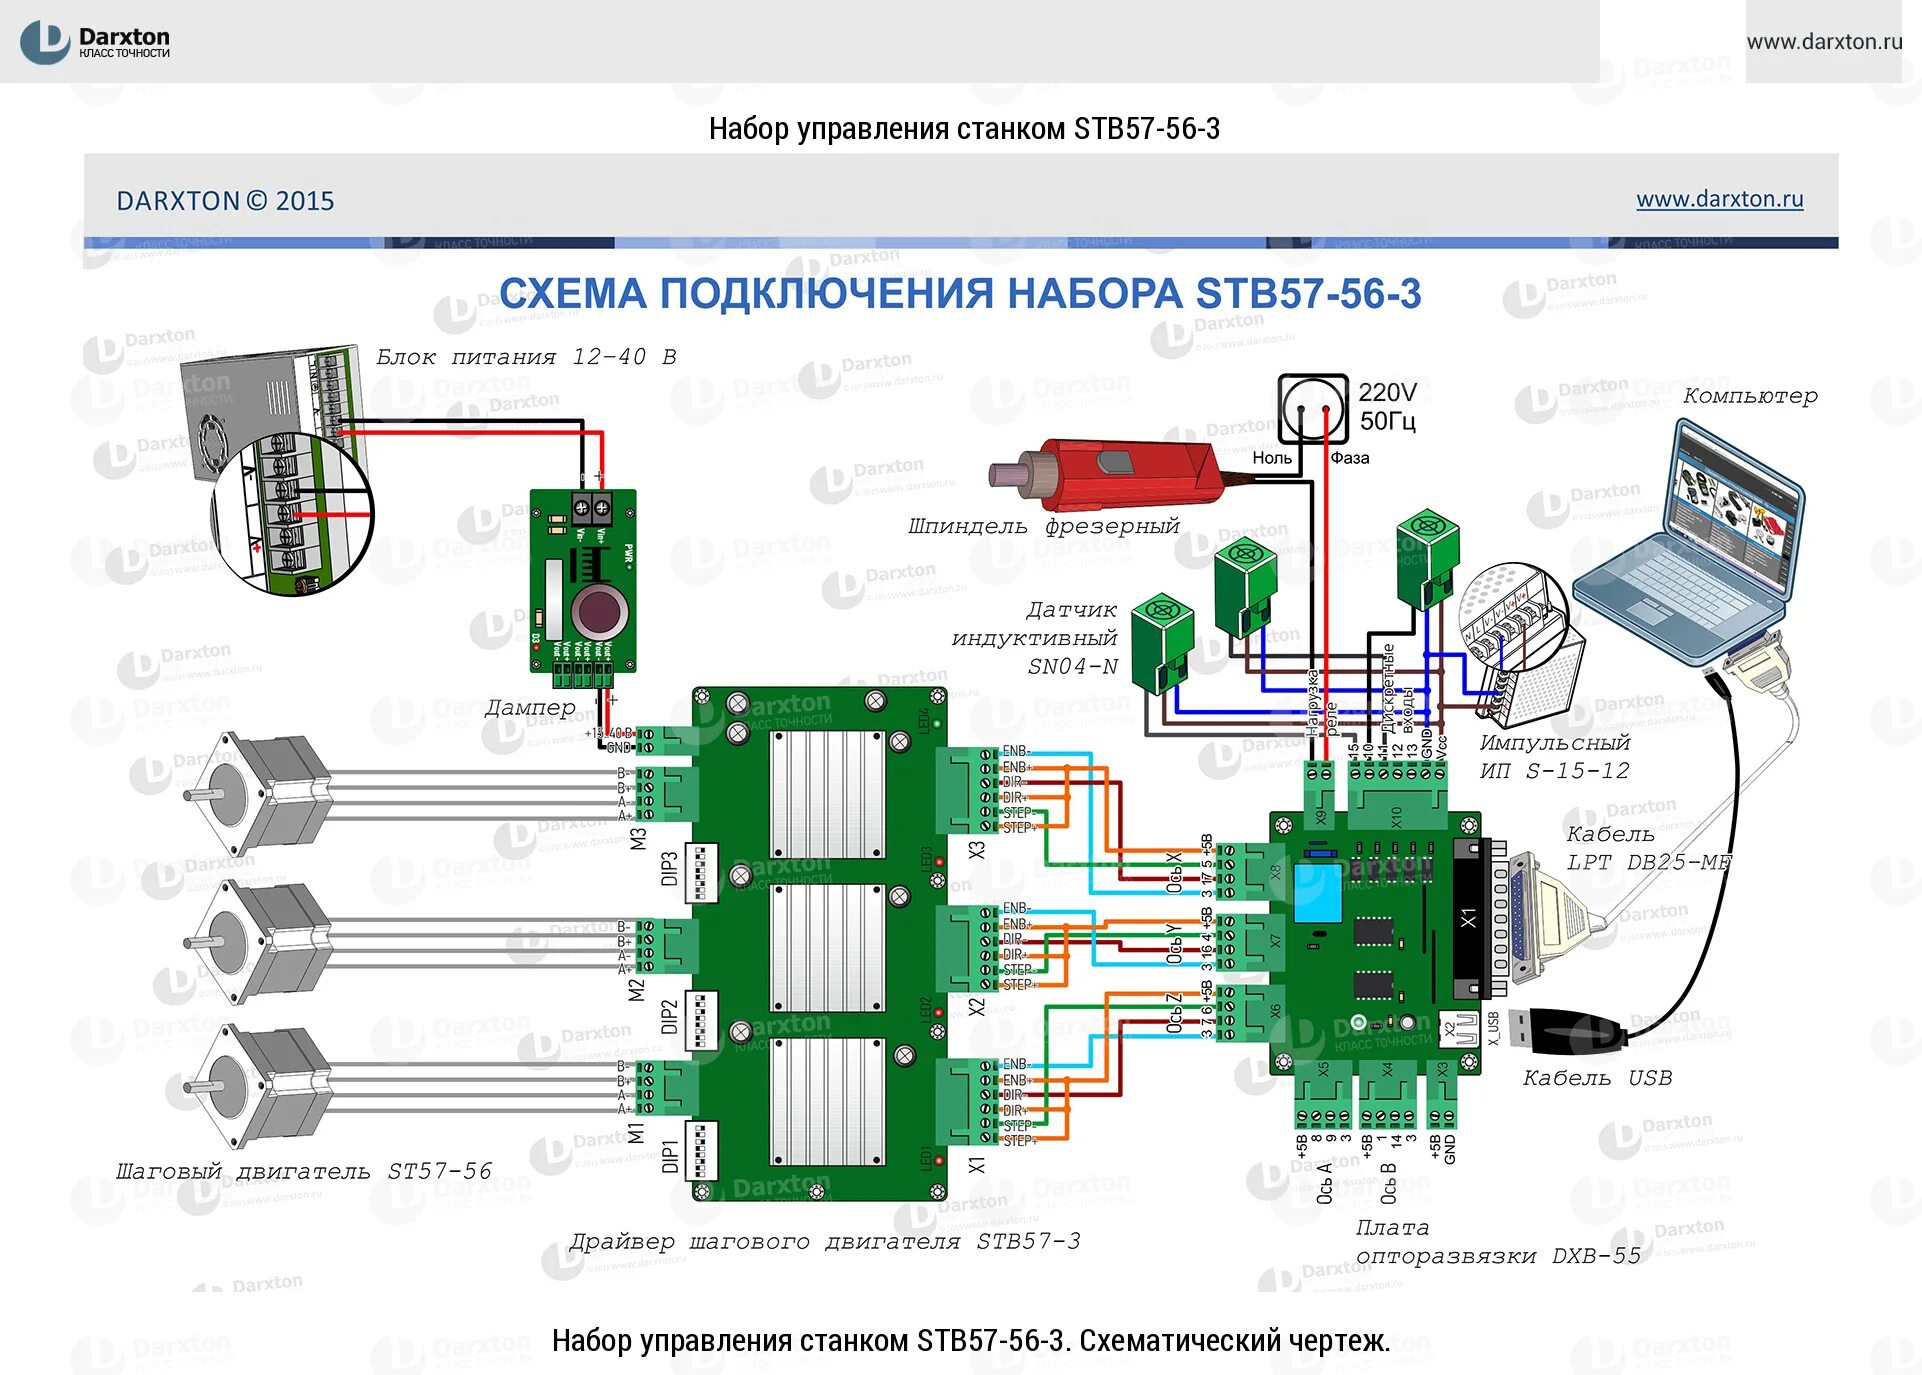Click the 220V power socket symbol
The height and width of the screenshot is (1375, 1922).
(1313, 408)
